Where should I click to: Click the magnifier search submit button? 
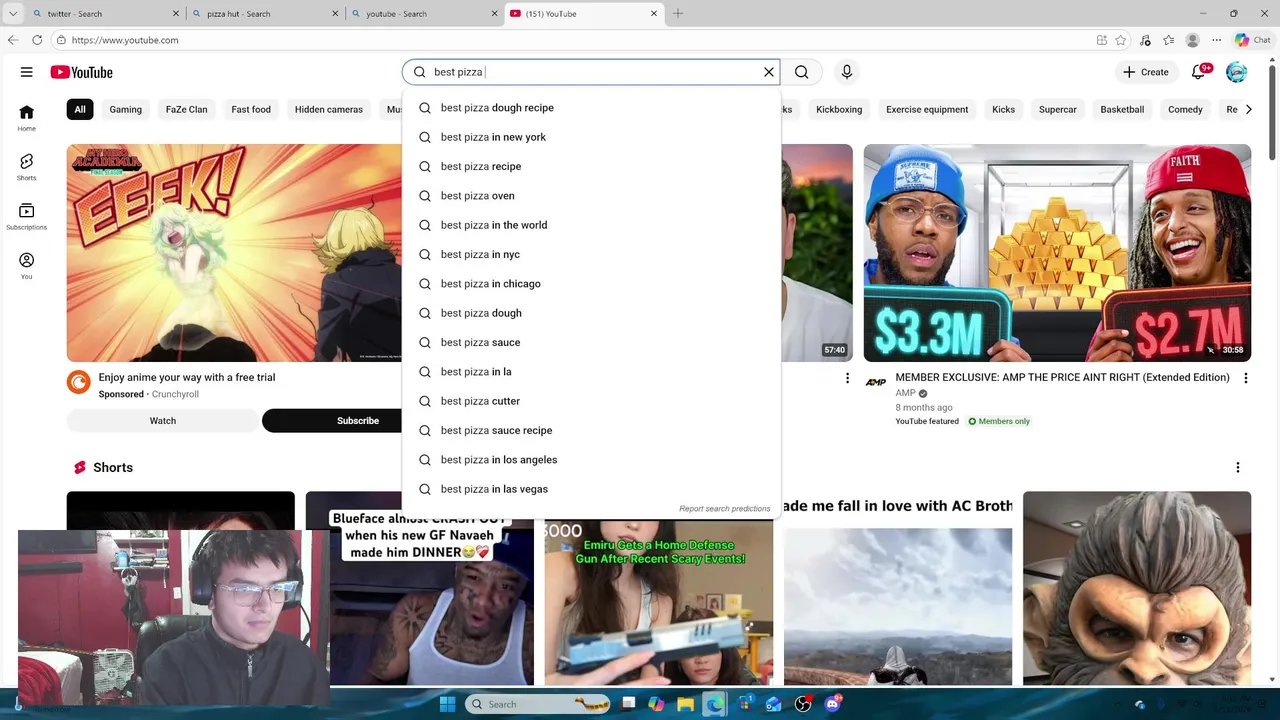[801, 72]
